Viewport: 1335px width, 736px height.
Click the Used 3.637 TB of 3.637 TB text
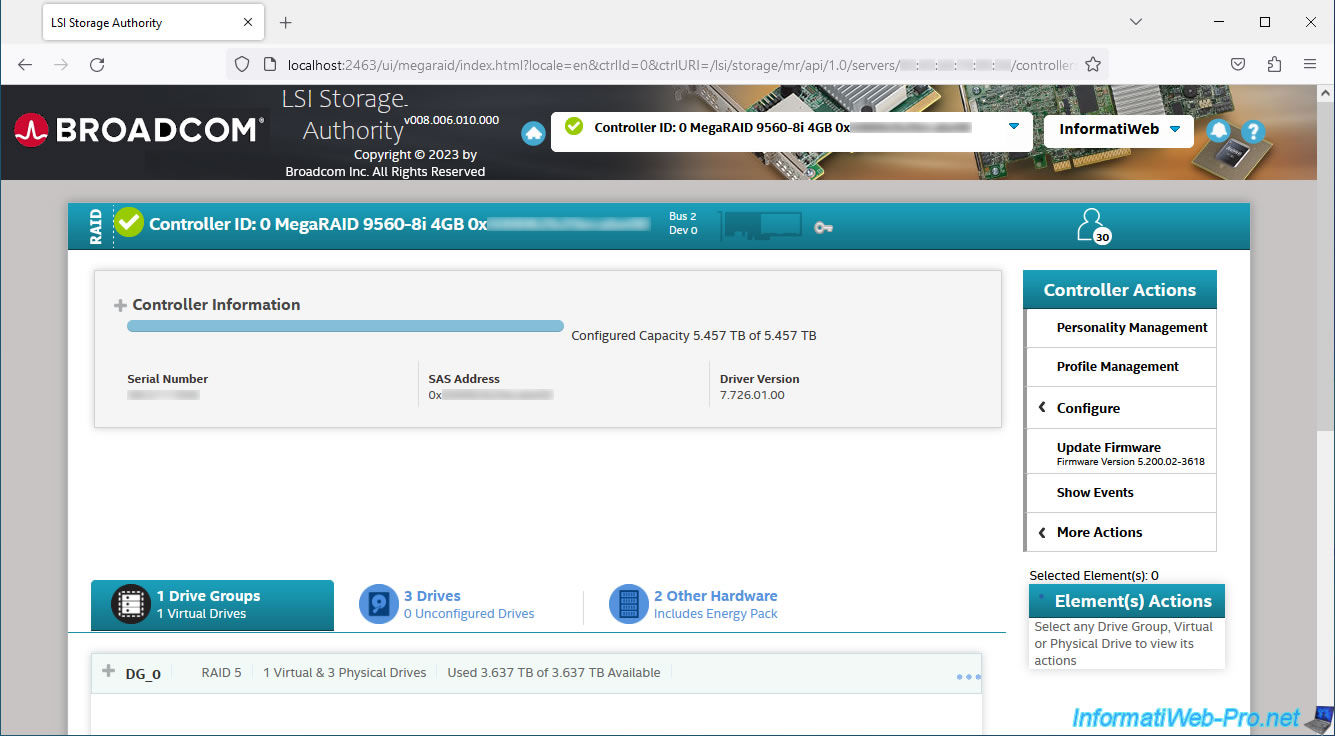coord(554,673)
